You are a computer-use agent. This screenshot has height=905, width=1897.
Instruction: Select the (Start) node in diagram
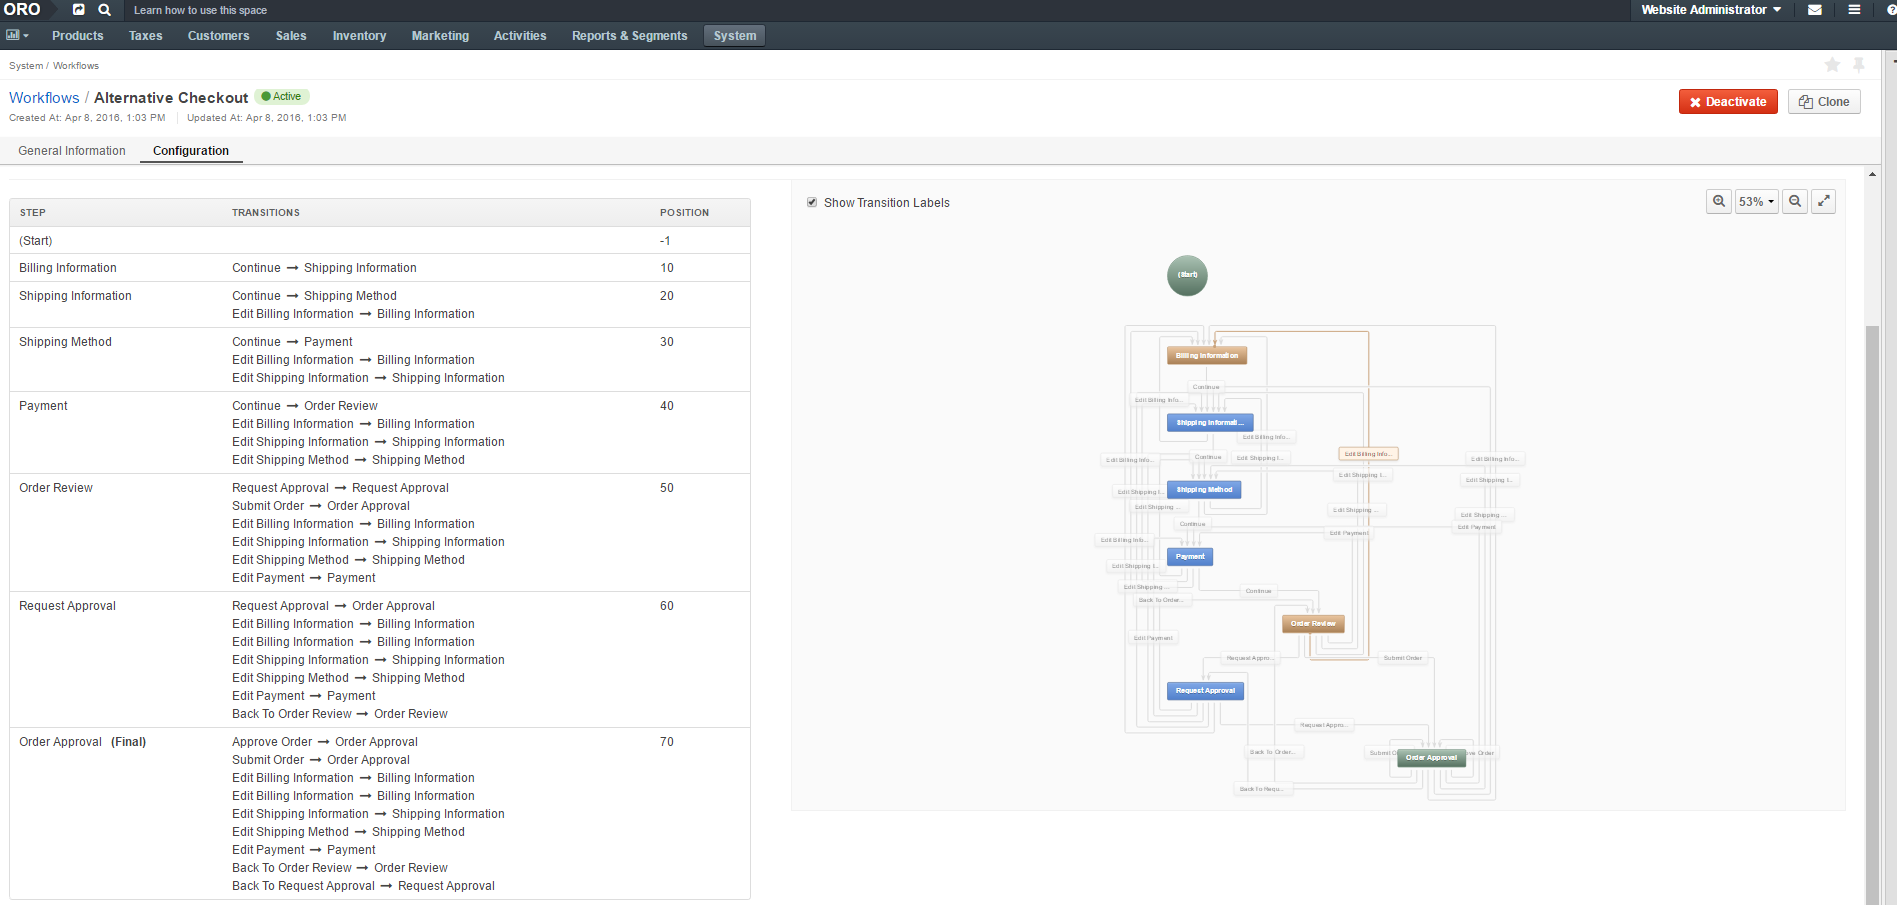coord(1187,275)
